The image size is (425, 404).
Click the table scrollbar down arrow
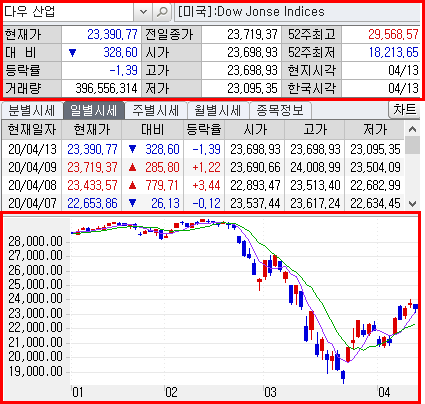coord(413,203)
